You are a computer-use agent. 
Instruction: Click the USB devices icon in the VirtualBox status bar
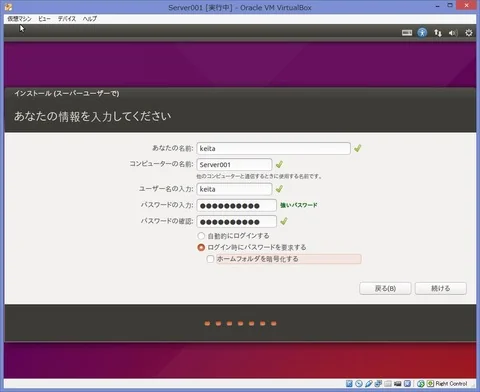pyautogui.click(x=368, y=384)
